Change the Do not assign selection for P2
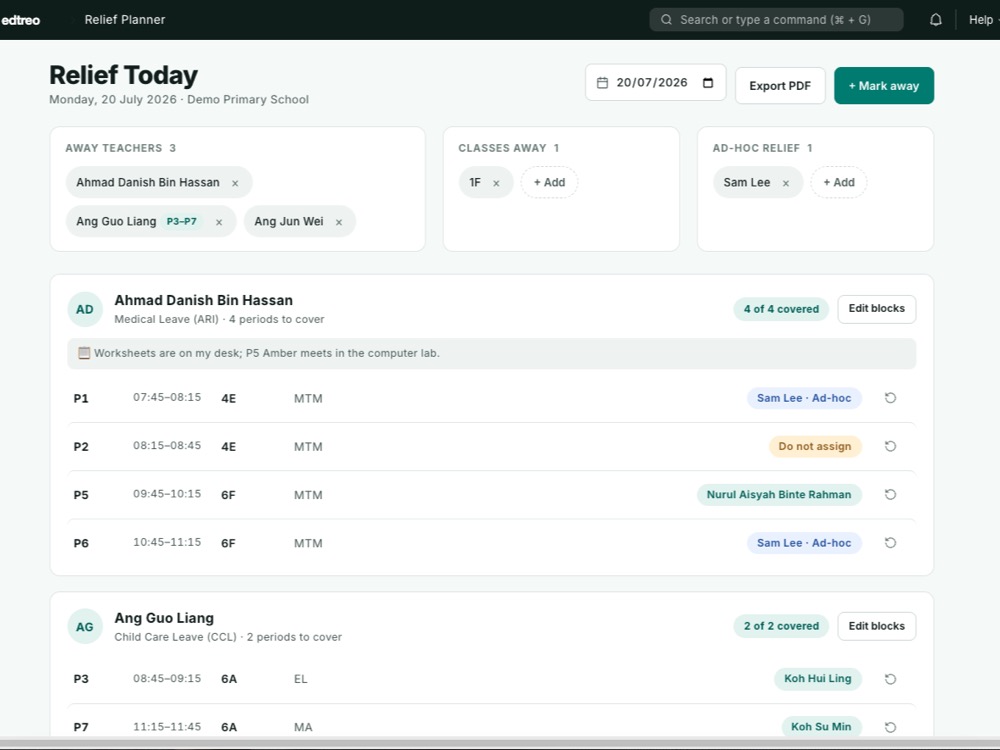The height and width of the screenshot is (750, 1000). (x=814, y=446)
